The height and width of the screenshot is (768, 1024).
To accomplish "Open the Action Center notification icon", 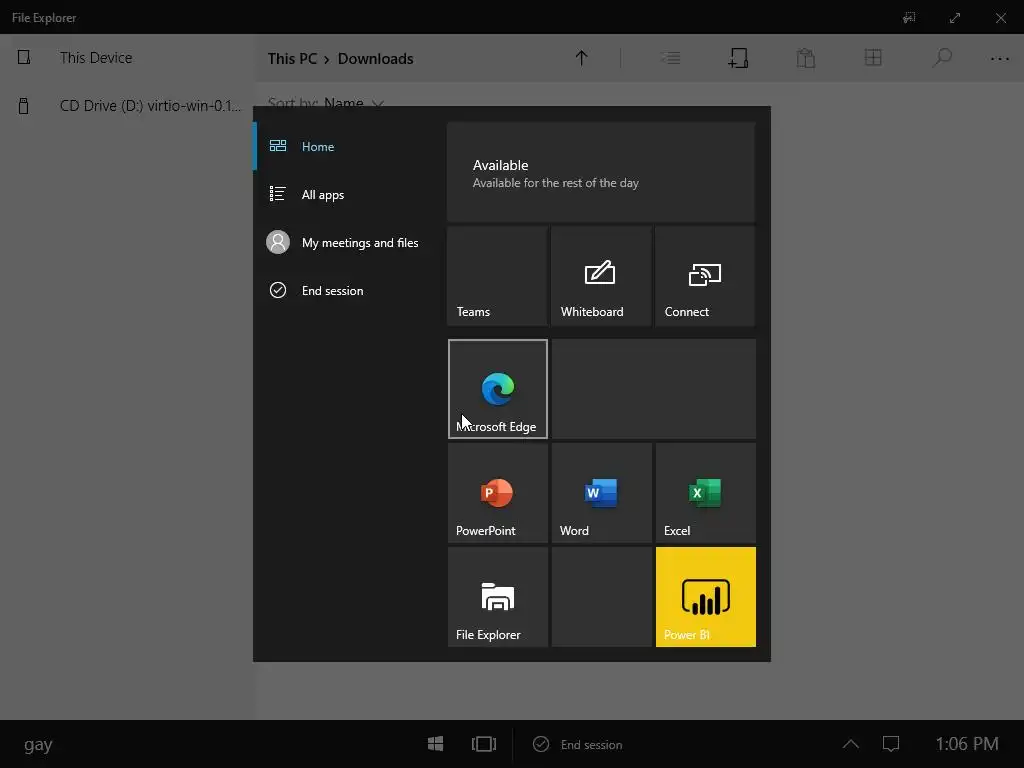I will point(891,744).
